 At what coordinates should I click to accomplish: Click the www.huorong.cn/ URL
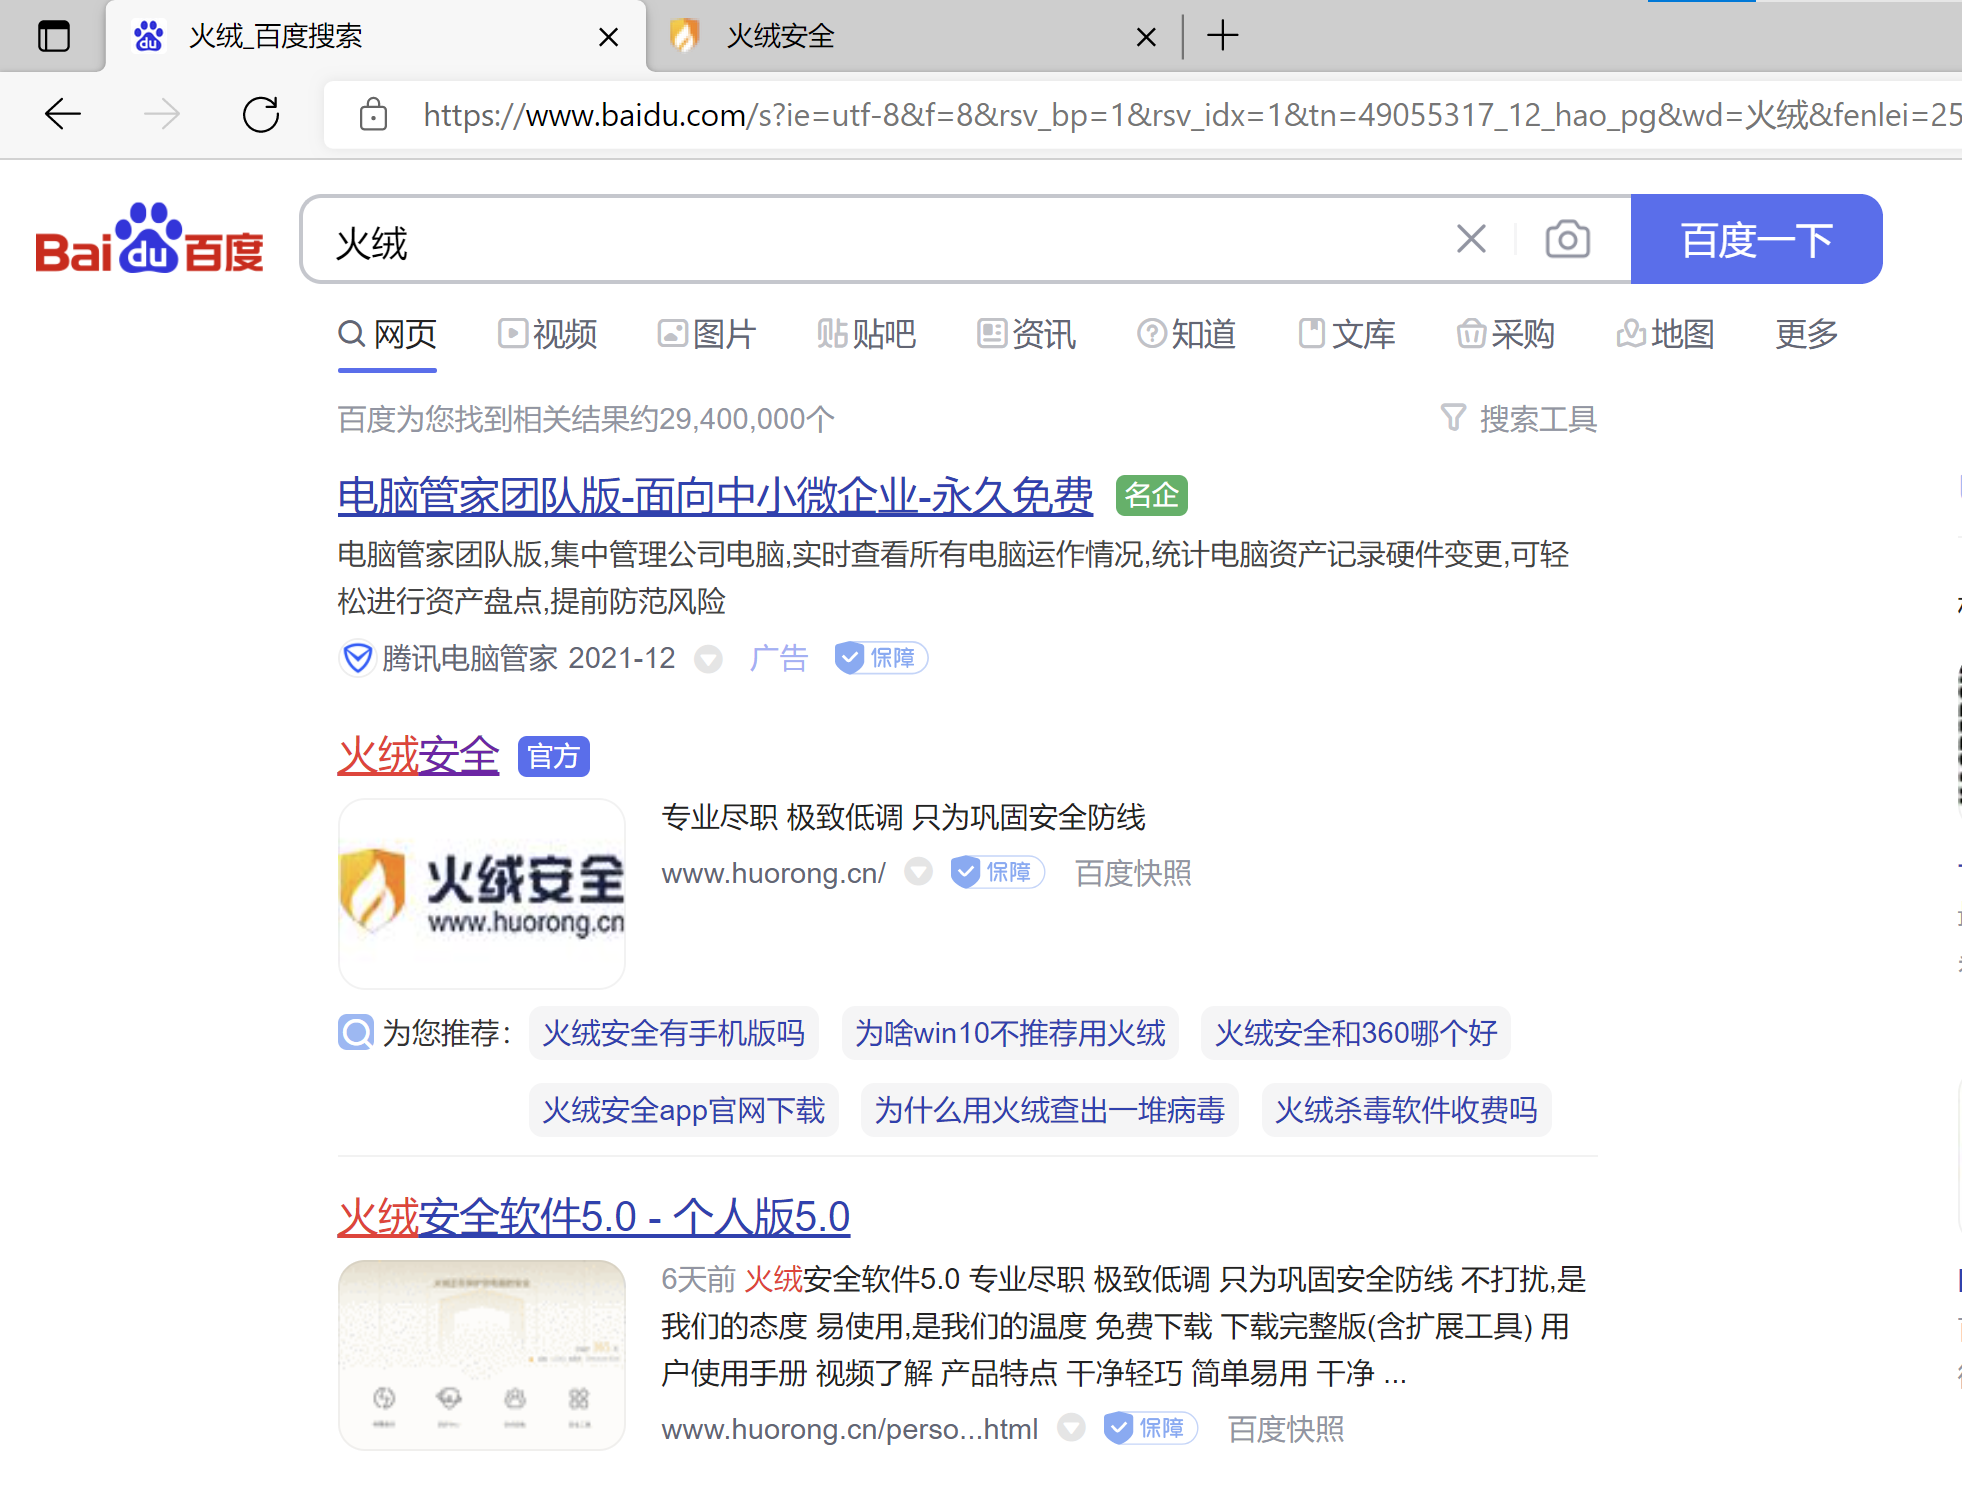774,874
